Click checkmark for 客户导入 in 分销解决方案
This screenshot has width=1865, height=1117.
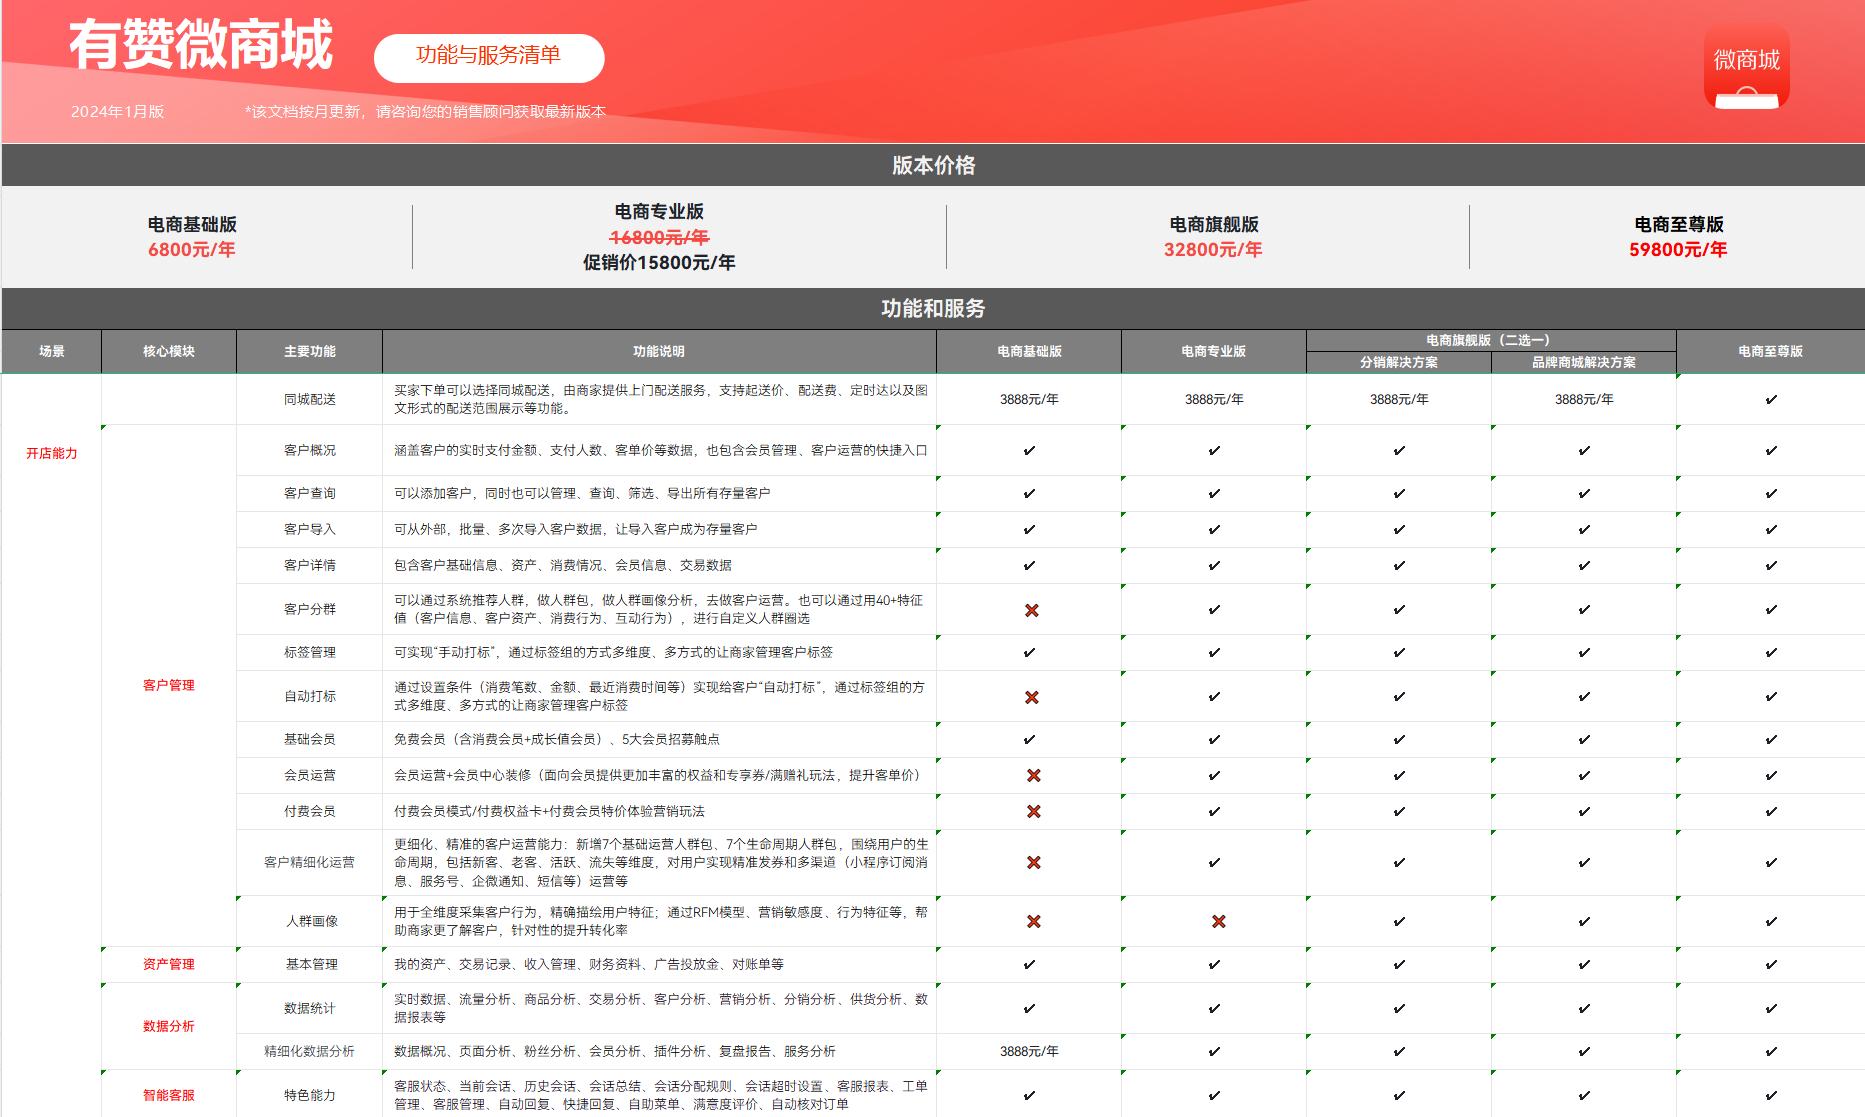(1399, 529)
